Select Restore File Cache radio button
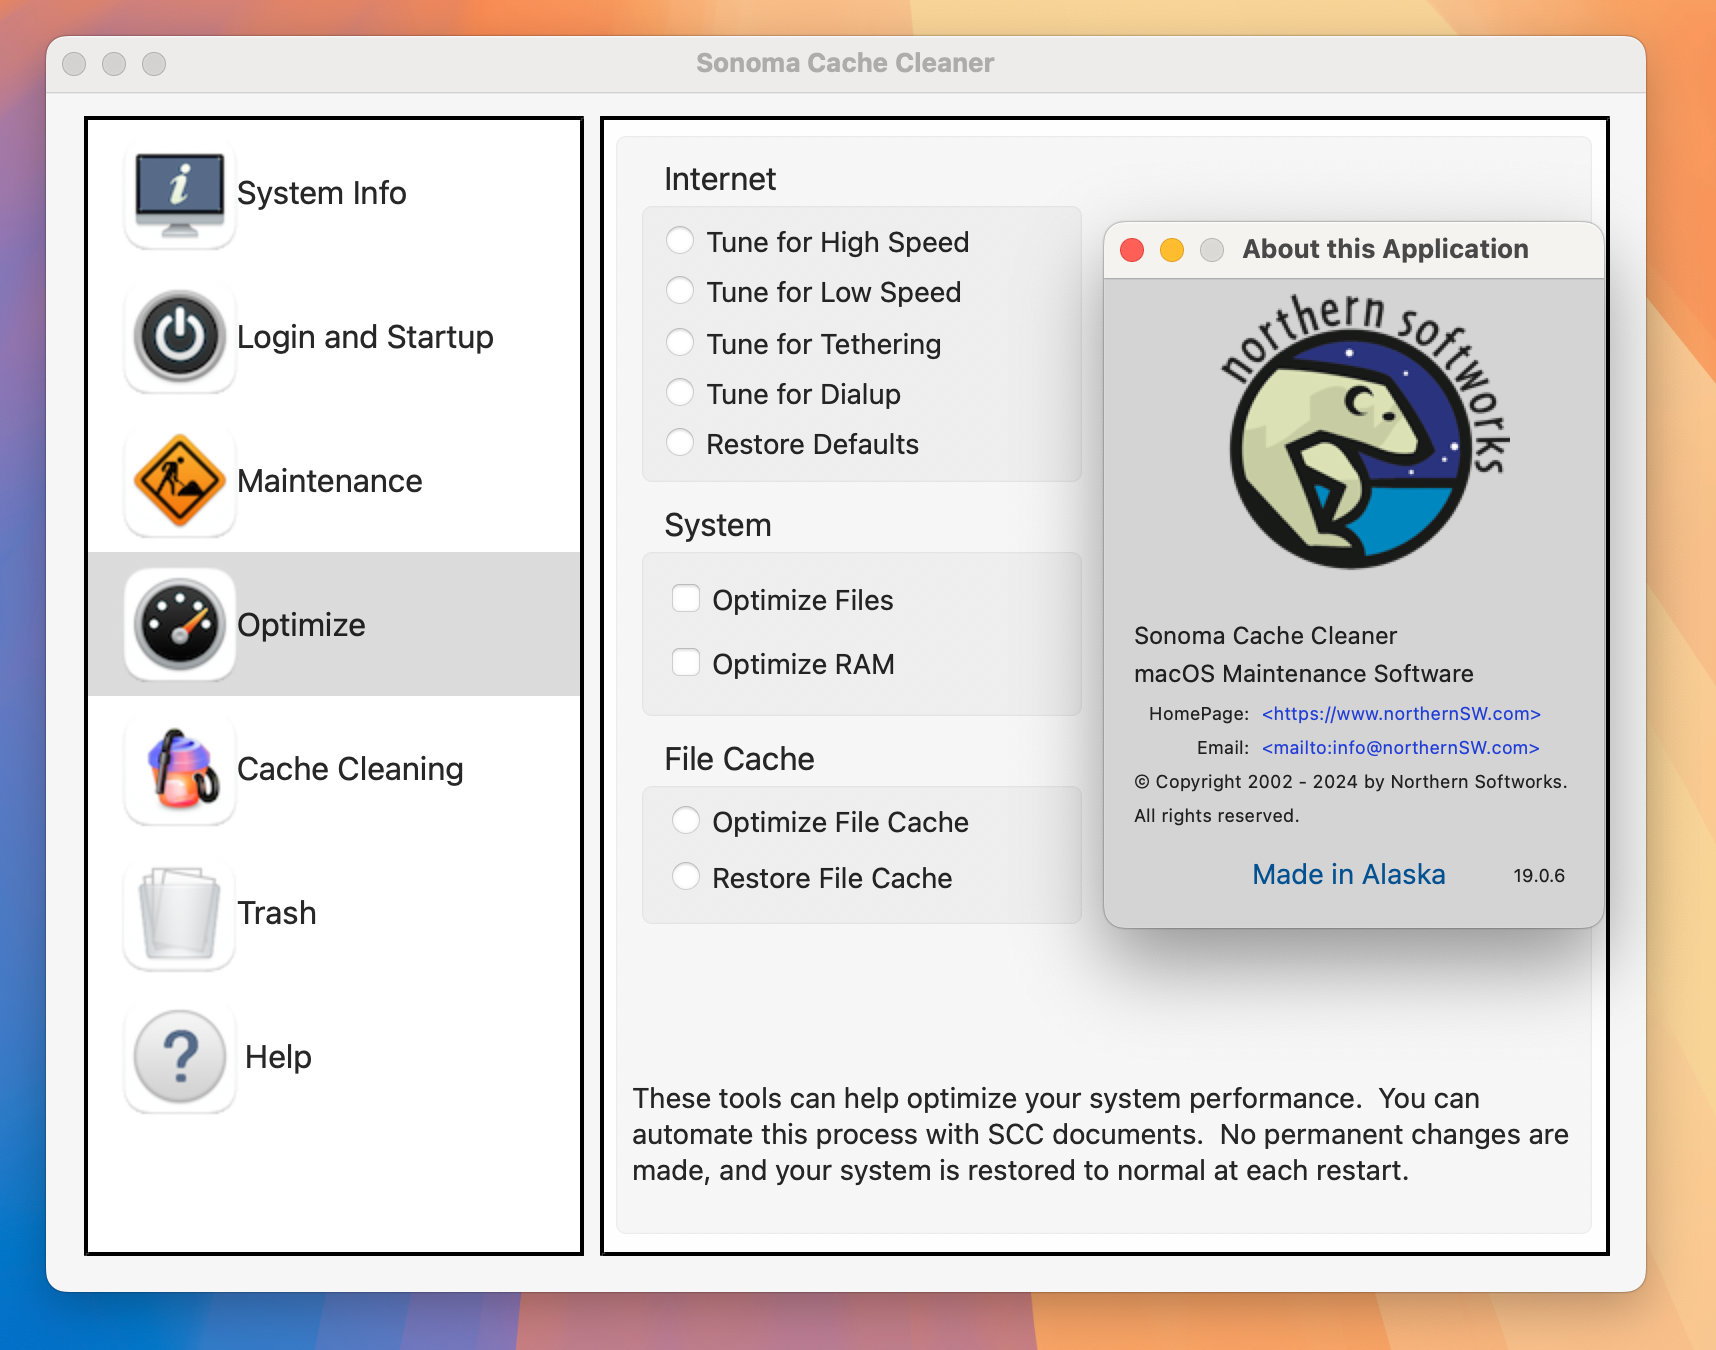Viewport: 1716px width, 1350px height. coord(686,876)
